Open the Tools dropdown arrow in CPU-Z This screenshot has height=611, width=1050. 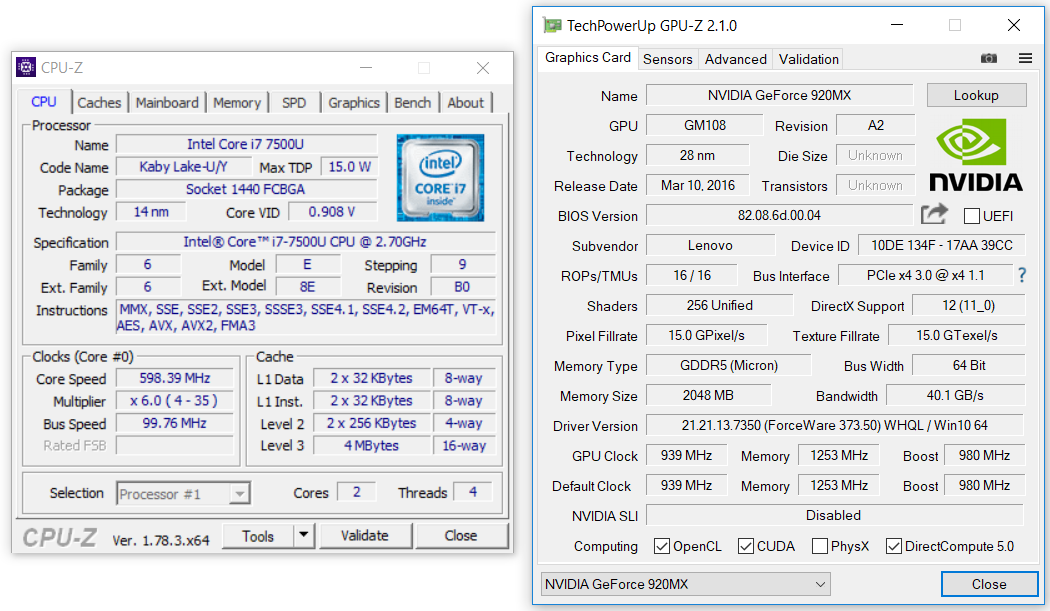(x=304, y=535)
